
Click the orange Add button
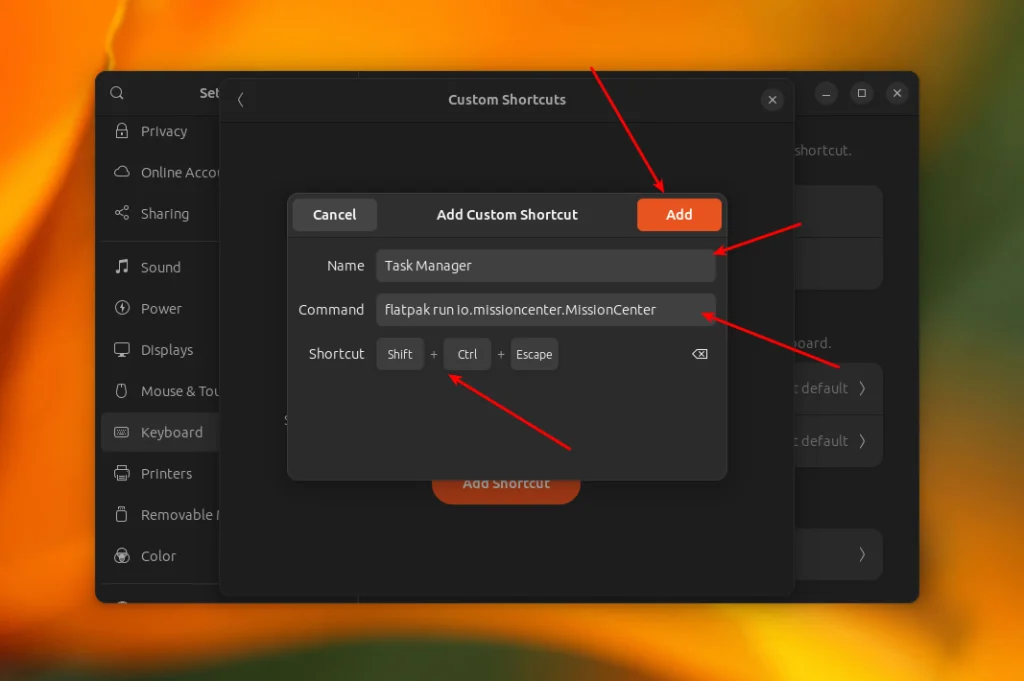pyautogui.click(x=679, y=215)
